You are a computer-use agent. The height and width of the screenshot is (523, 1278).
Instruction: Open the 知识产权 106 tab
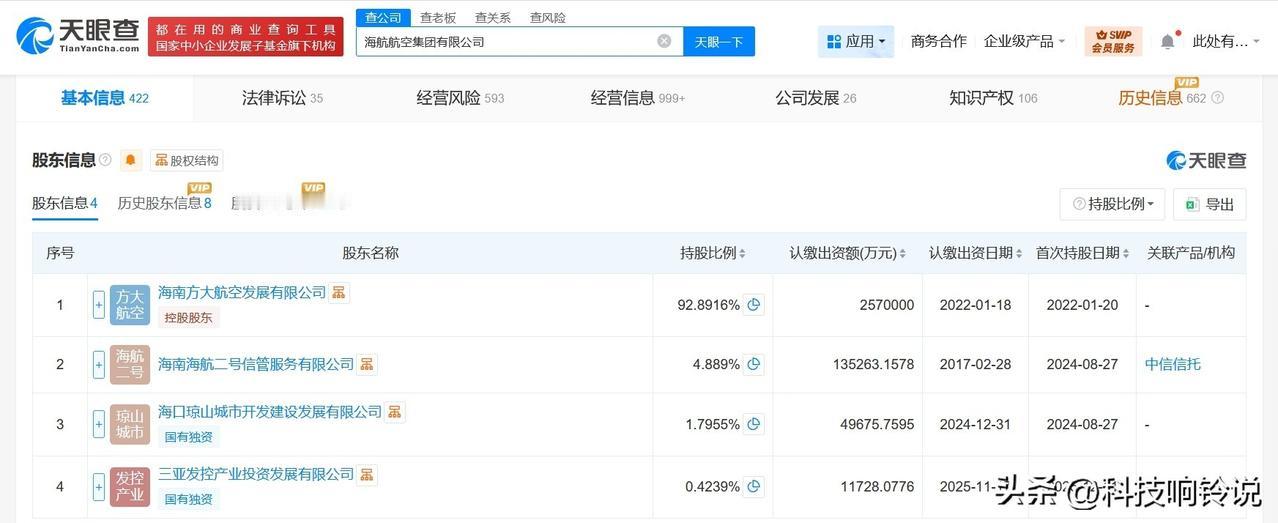[x=993, y=98]
